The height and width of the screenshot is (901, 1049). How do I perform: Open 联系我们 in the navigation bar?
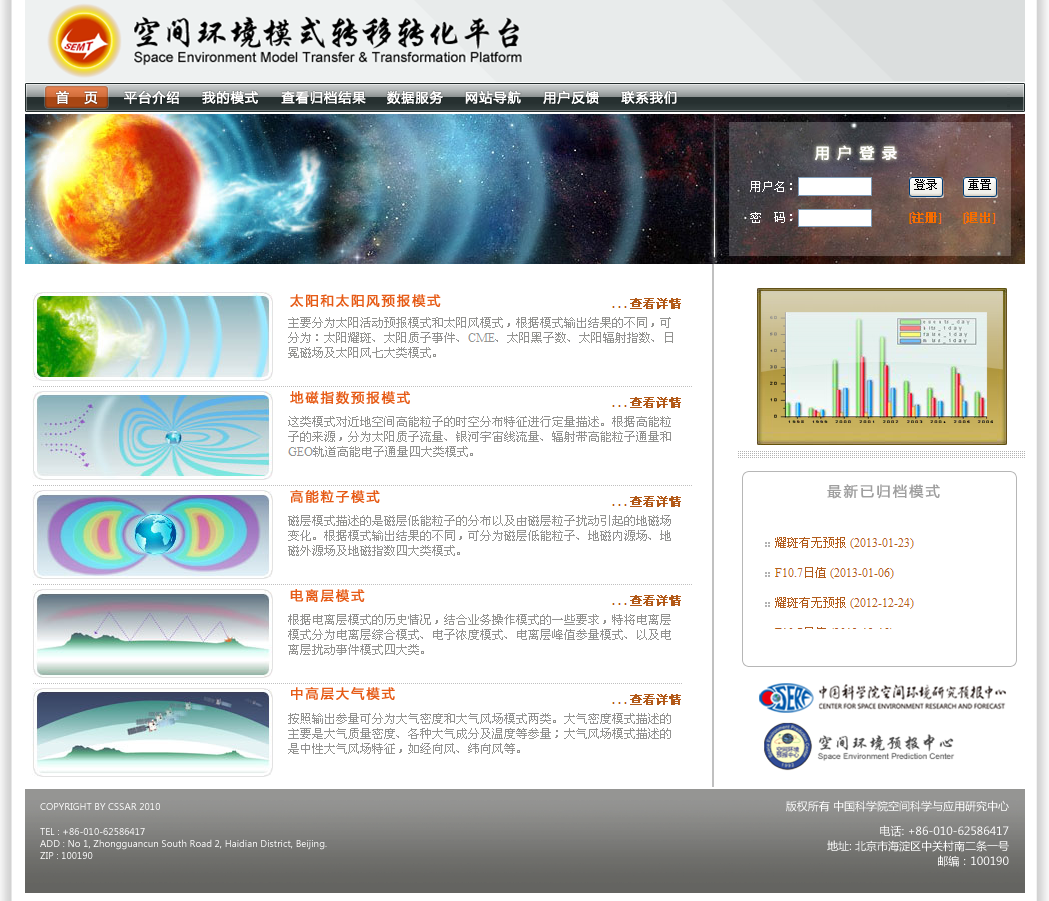[649, 98]
